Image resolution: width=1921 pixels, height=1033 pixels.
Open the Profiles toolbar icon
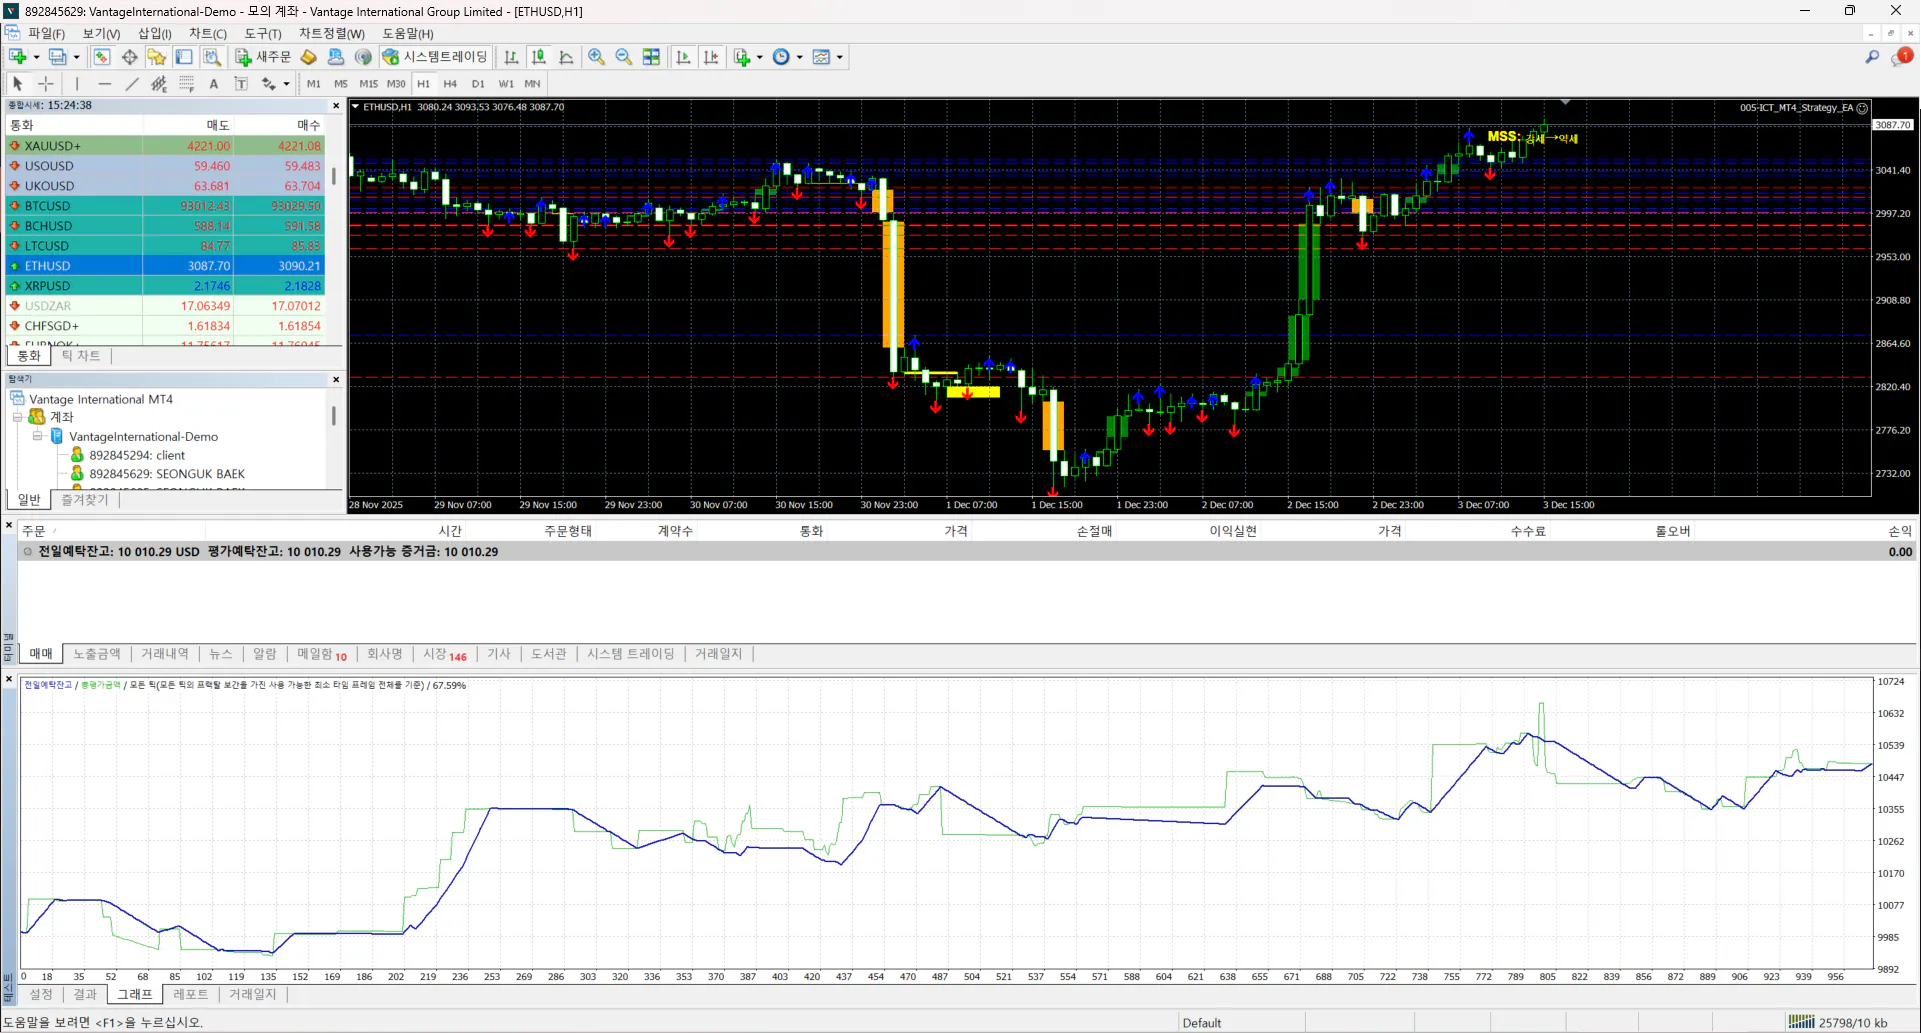pos(58,57)
